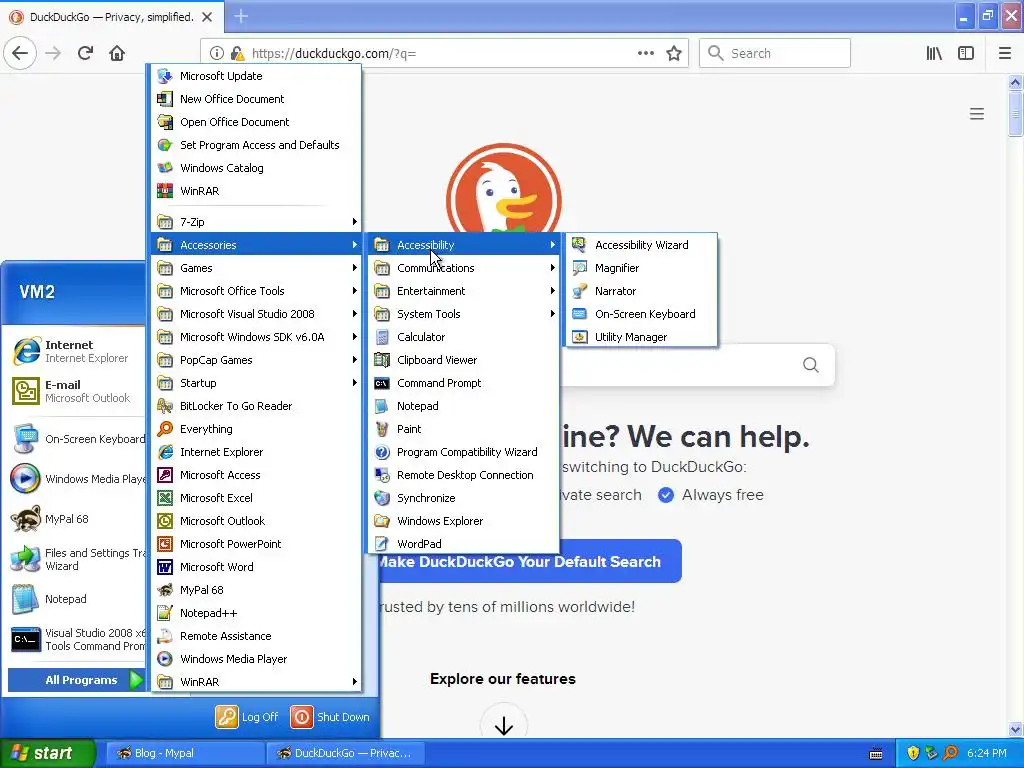The image size is (1024, 768).
Task: Click All Programs button
Action: tap(76, 680)
